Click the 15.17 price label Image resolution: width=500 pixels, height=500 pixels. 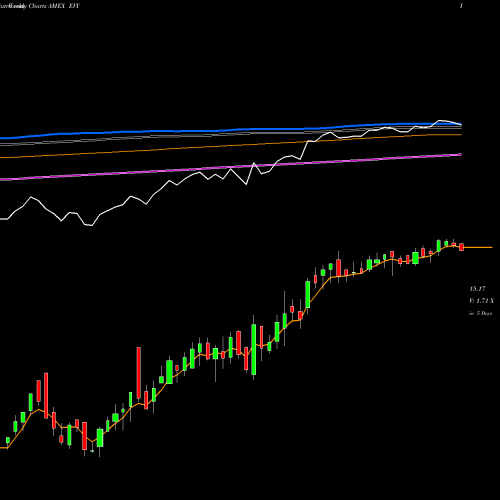coord(477,289)
